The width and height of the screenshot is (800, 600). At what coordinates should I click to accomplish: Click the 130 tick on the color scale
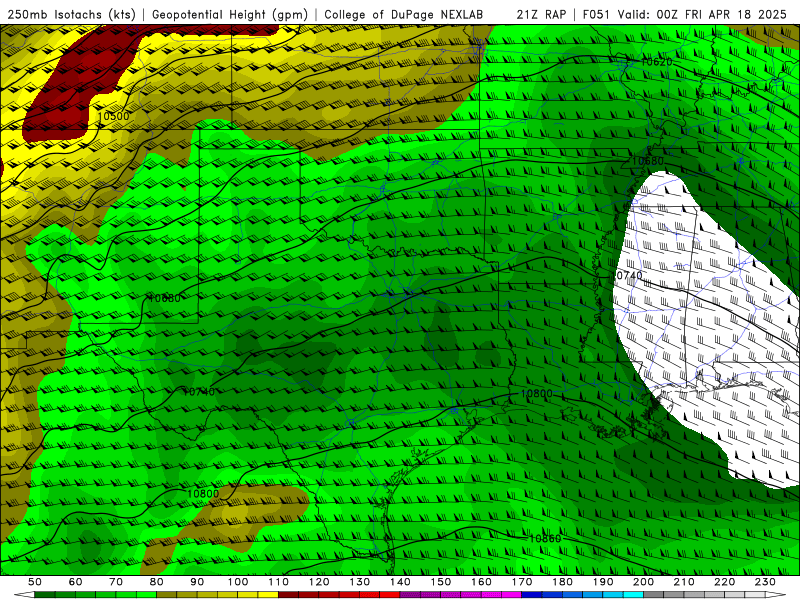[360, 582]
